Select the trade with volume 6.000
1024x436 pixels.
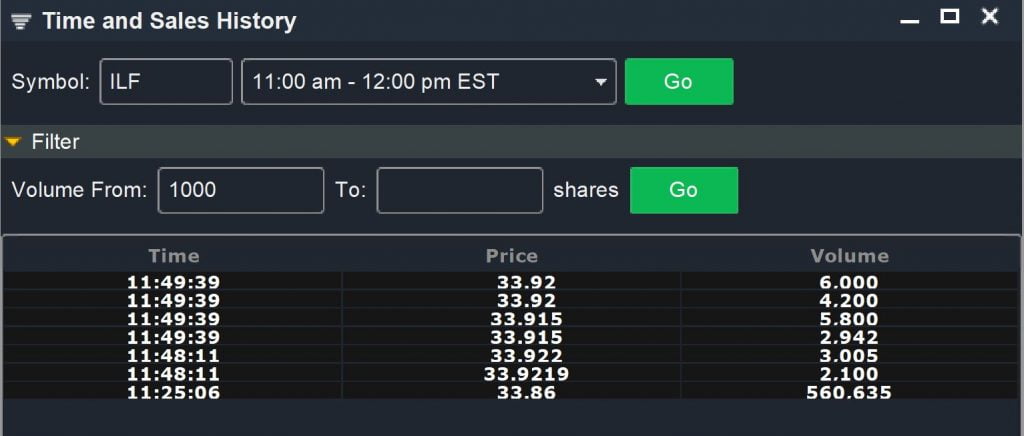511,283
